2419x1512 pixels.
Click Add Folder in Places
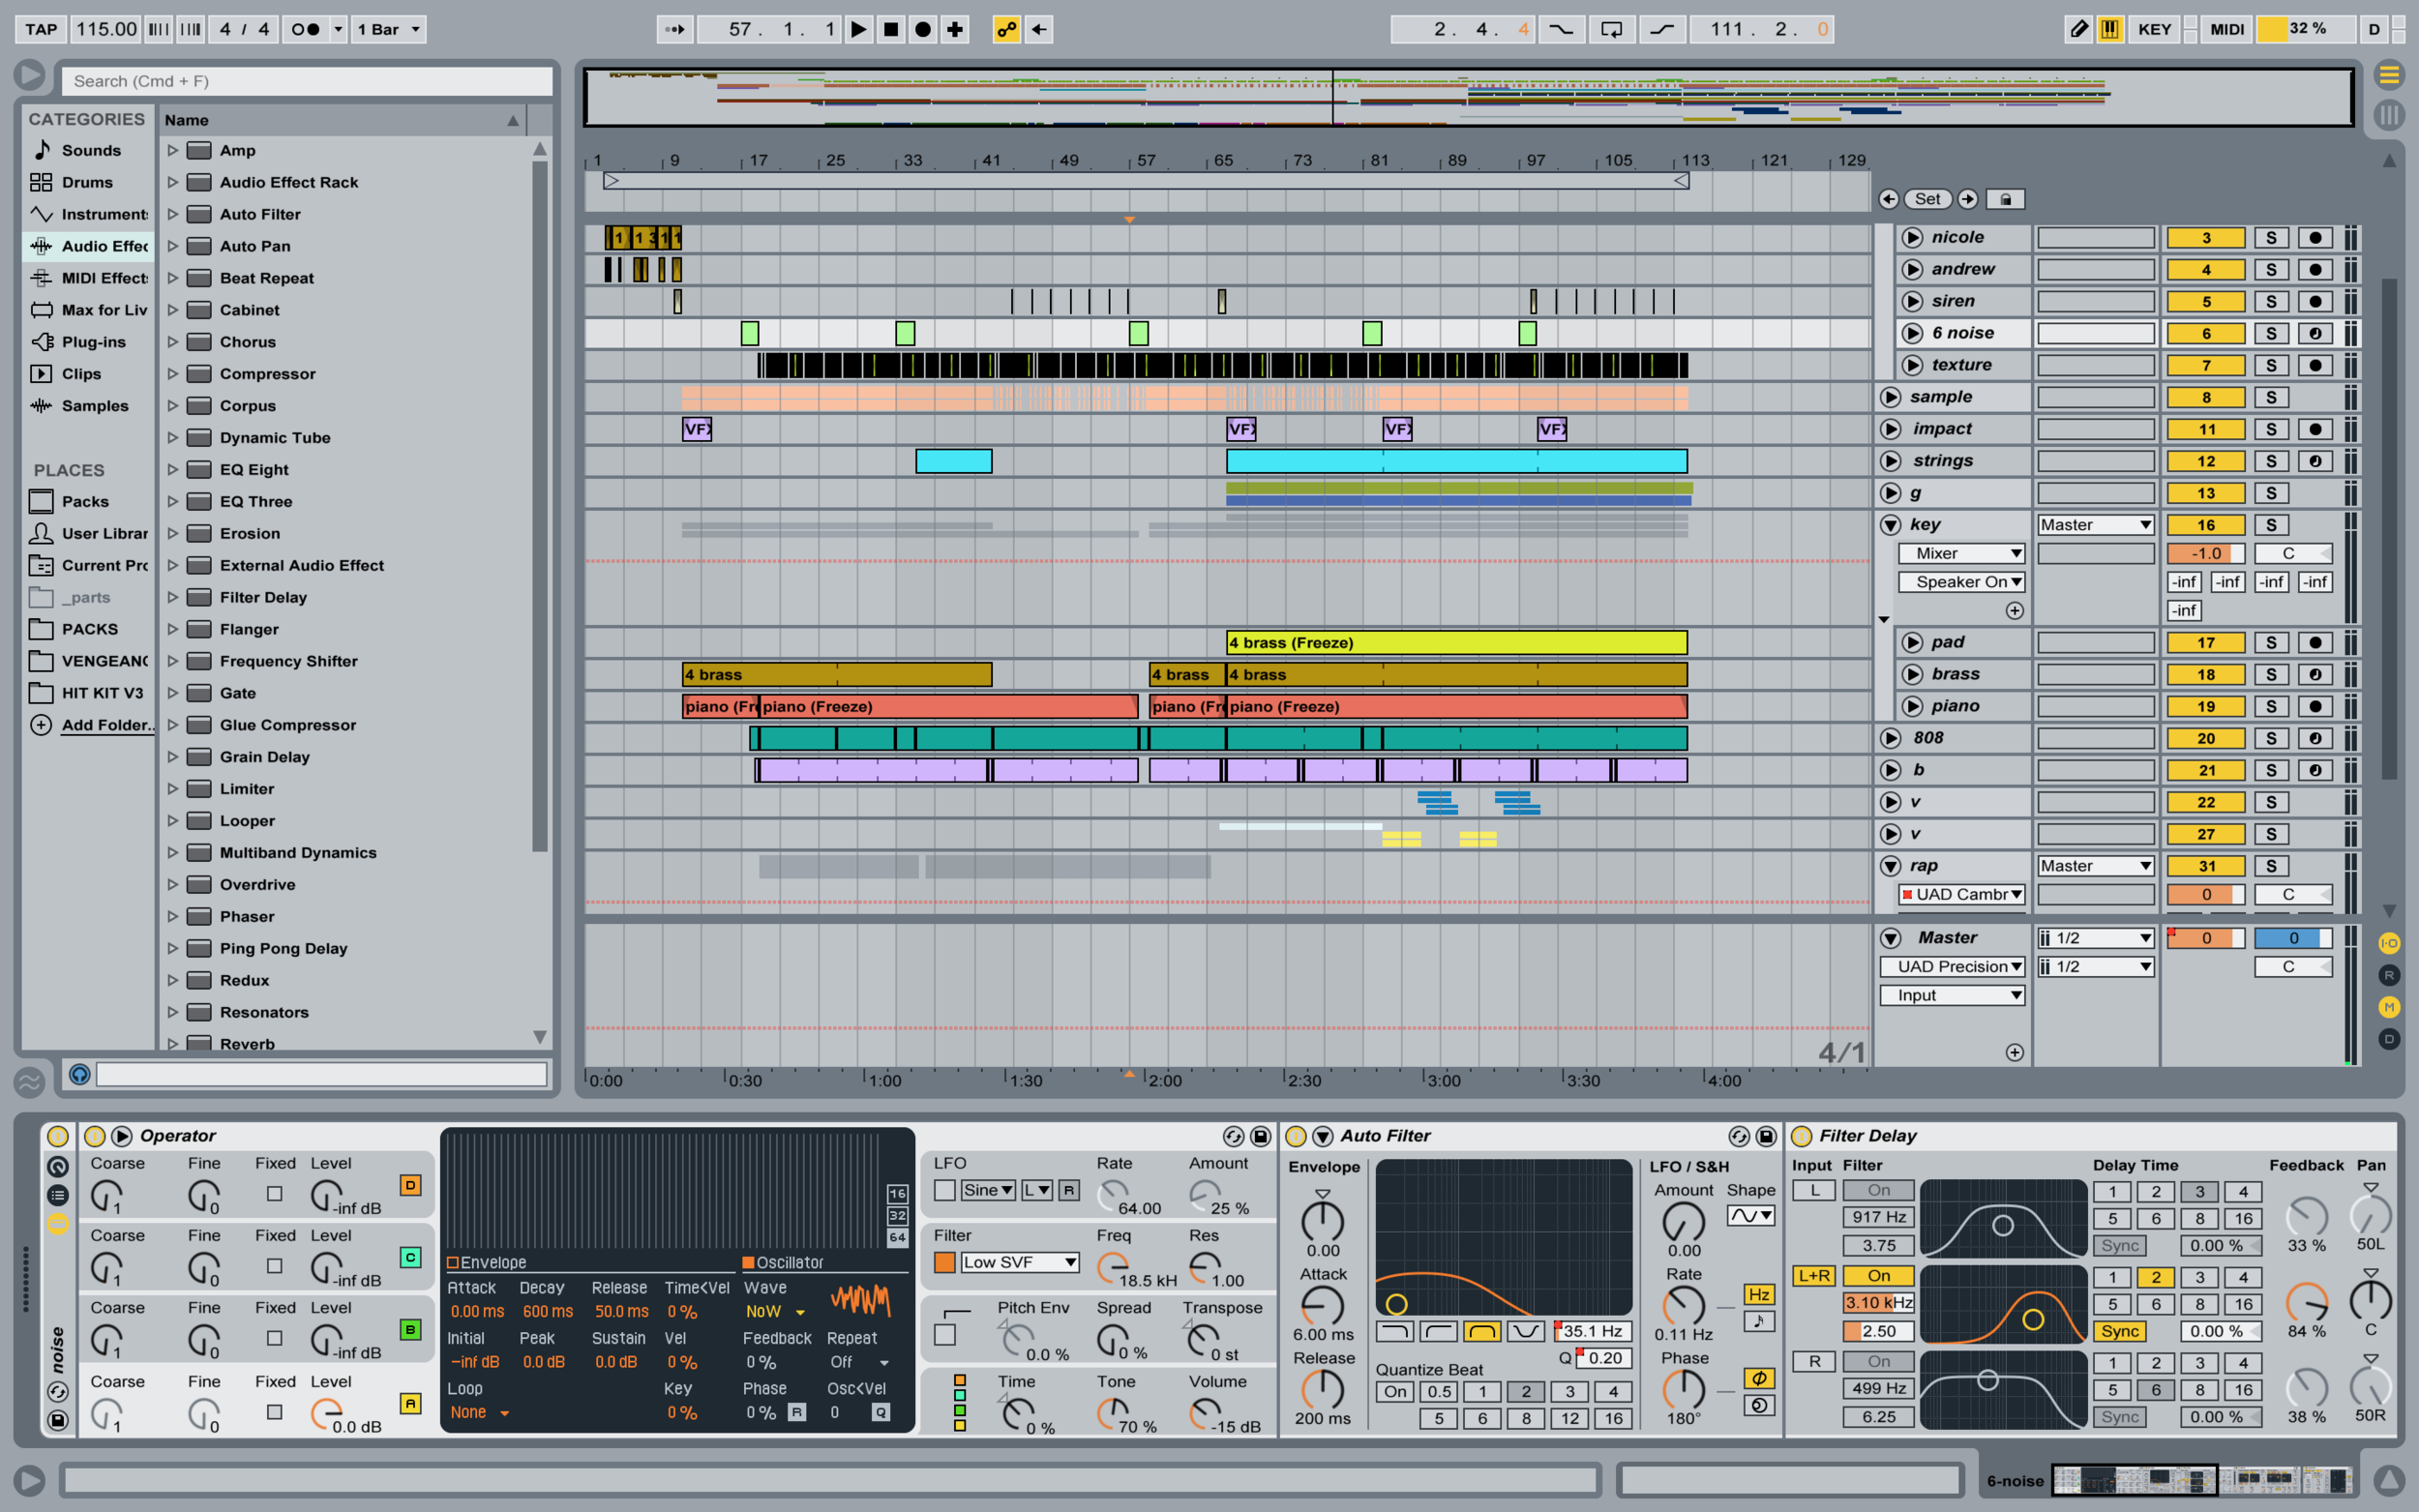tap(107, 725)
